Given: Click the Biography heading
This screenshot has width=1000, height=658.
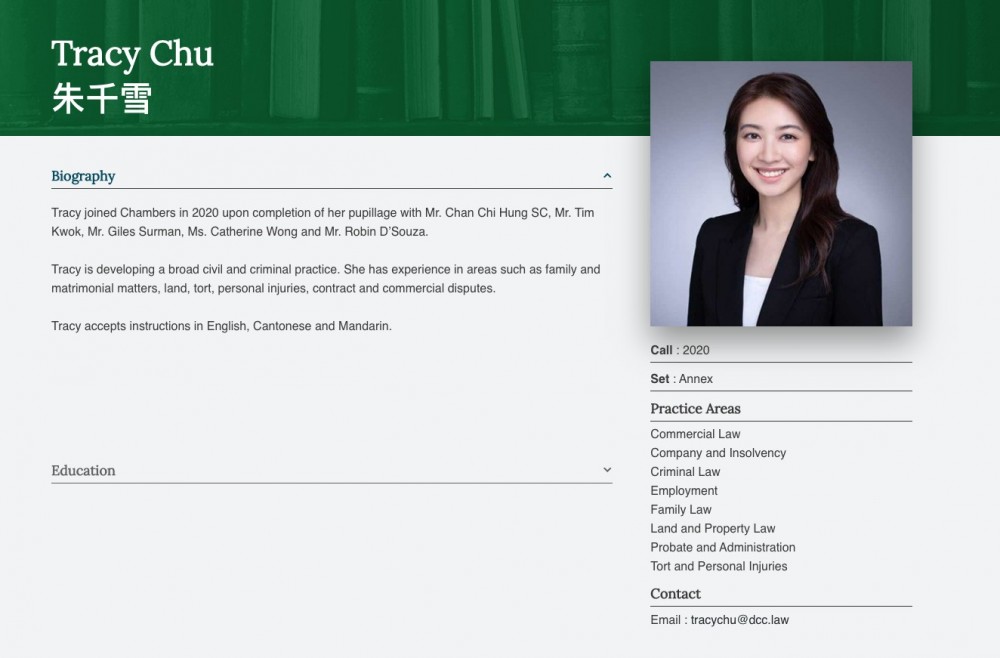Looking at the screenshot, I should point(83,176).
